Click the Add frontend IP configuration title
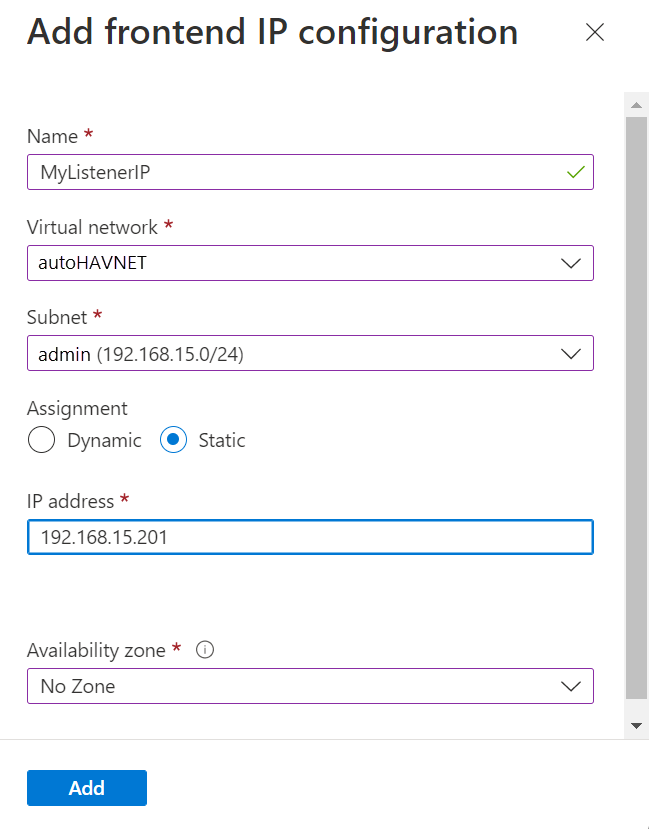The height and width of the screenshot is (829, 649). [272, 31]
